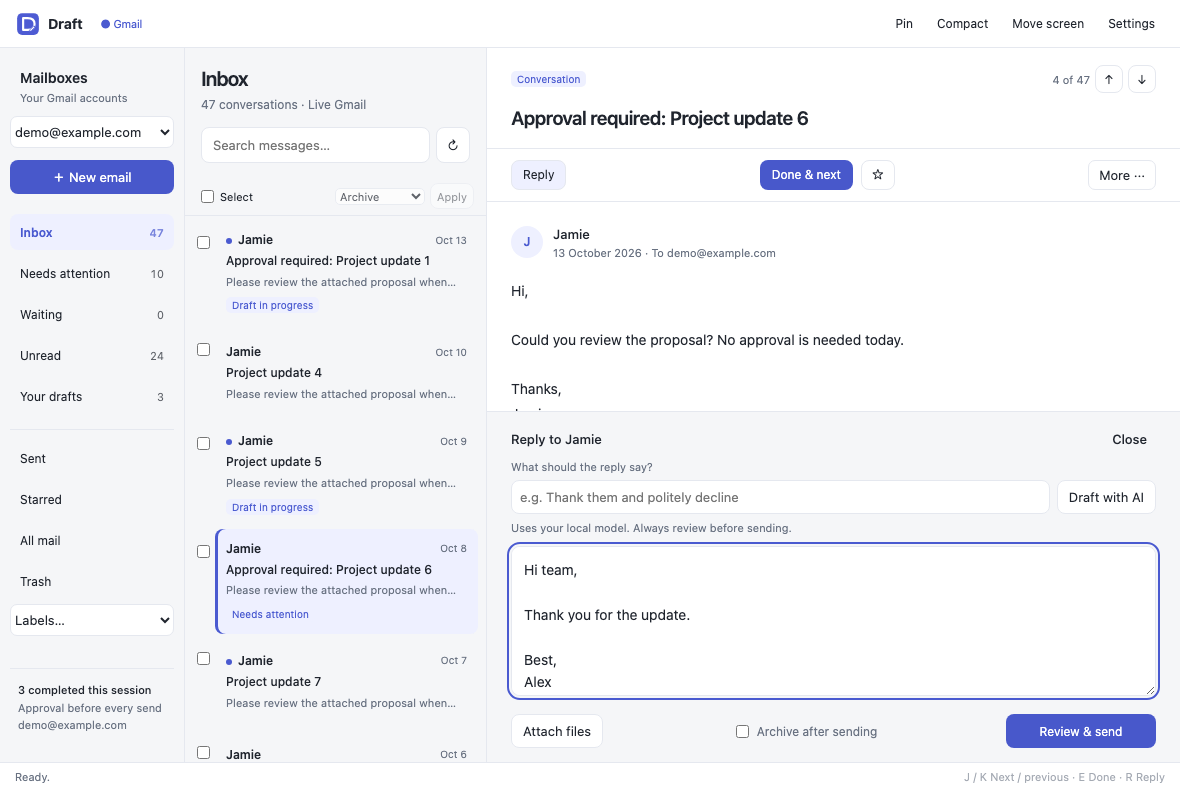Check the box for Approval required: Project update 6
This screenshot has width=1180, height=790.
(203, 551)
